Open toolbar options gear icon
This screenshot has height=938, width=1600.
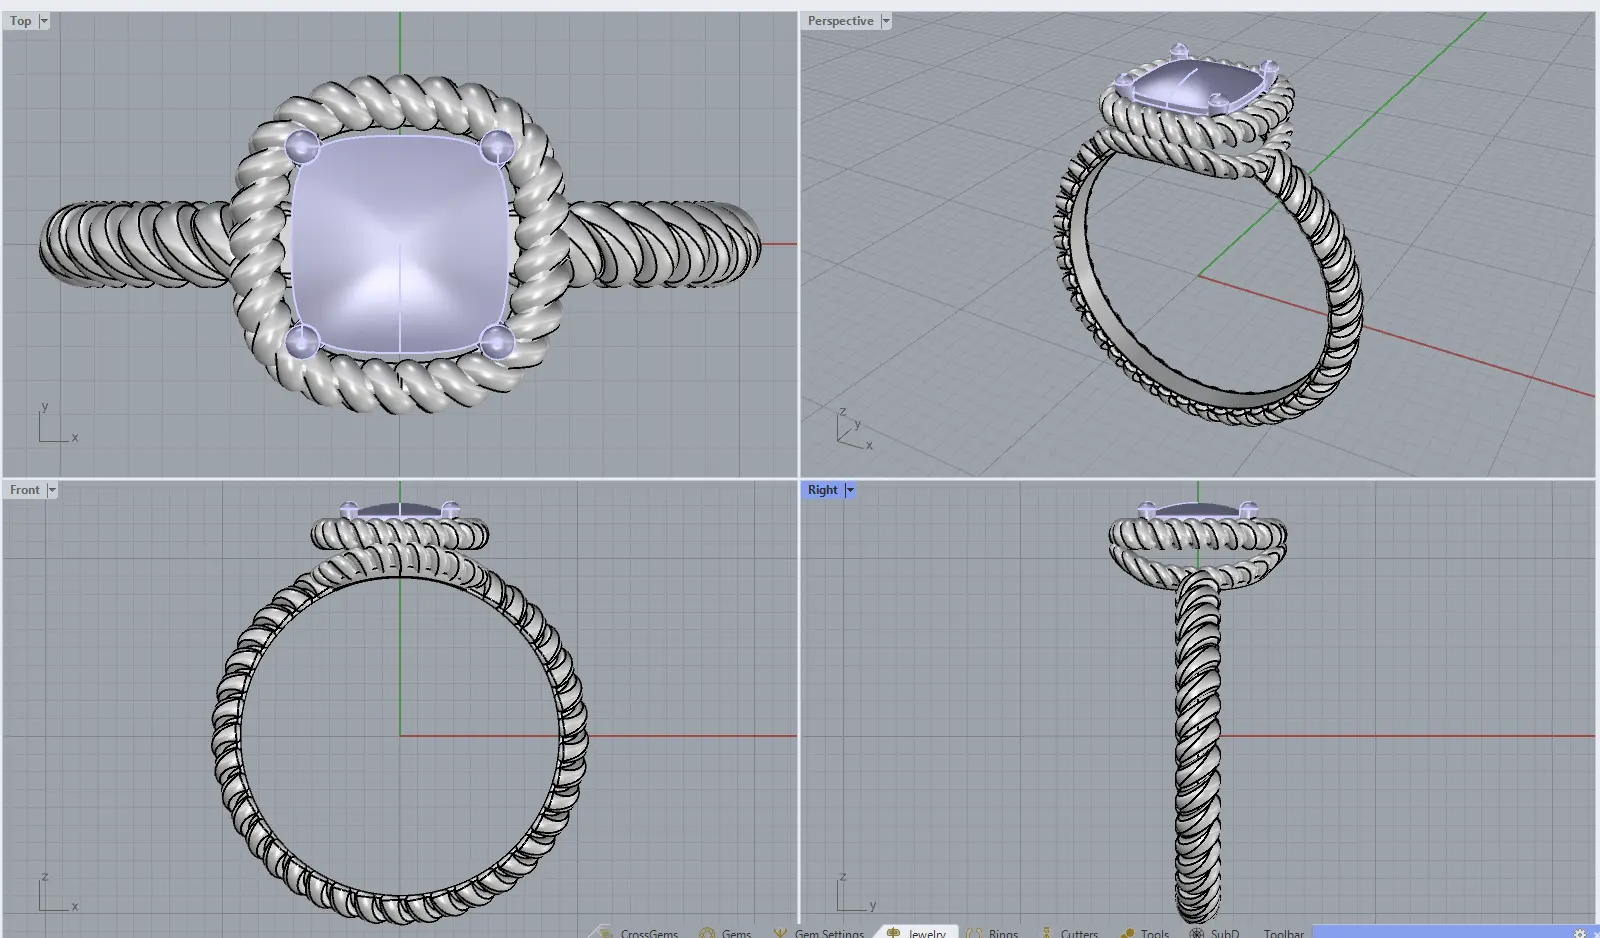[1580, 933]
